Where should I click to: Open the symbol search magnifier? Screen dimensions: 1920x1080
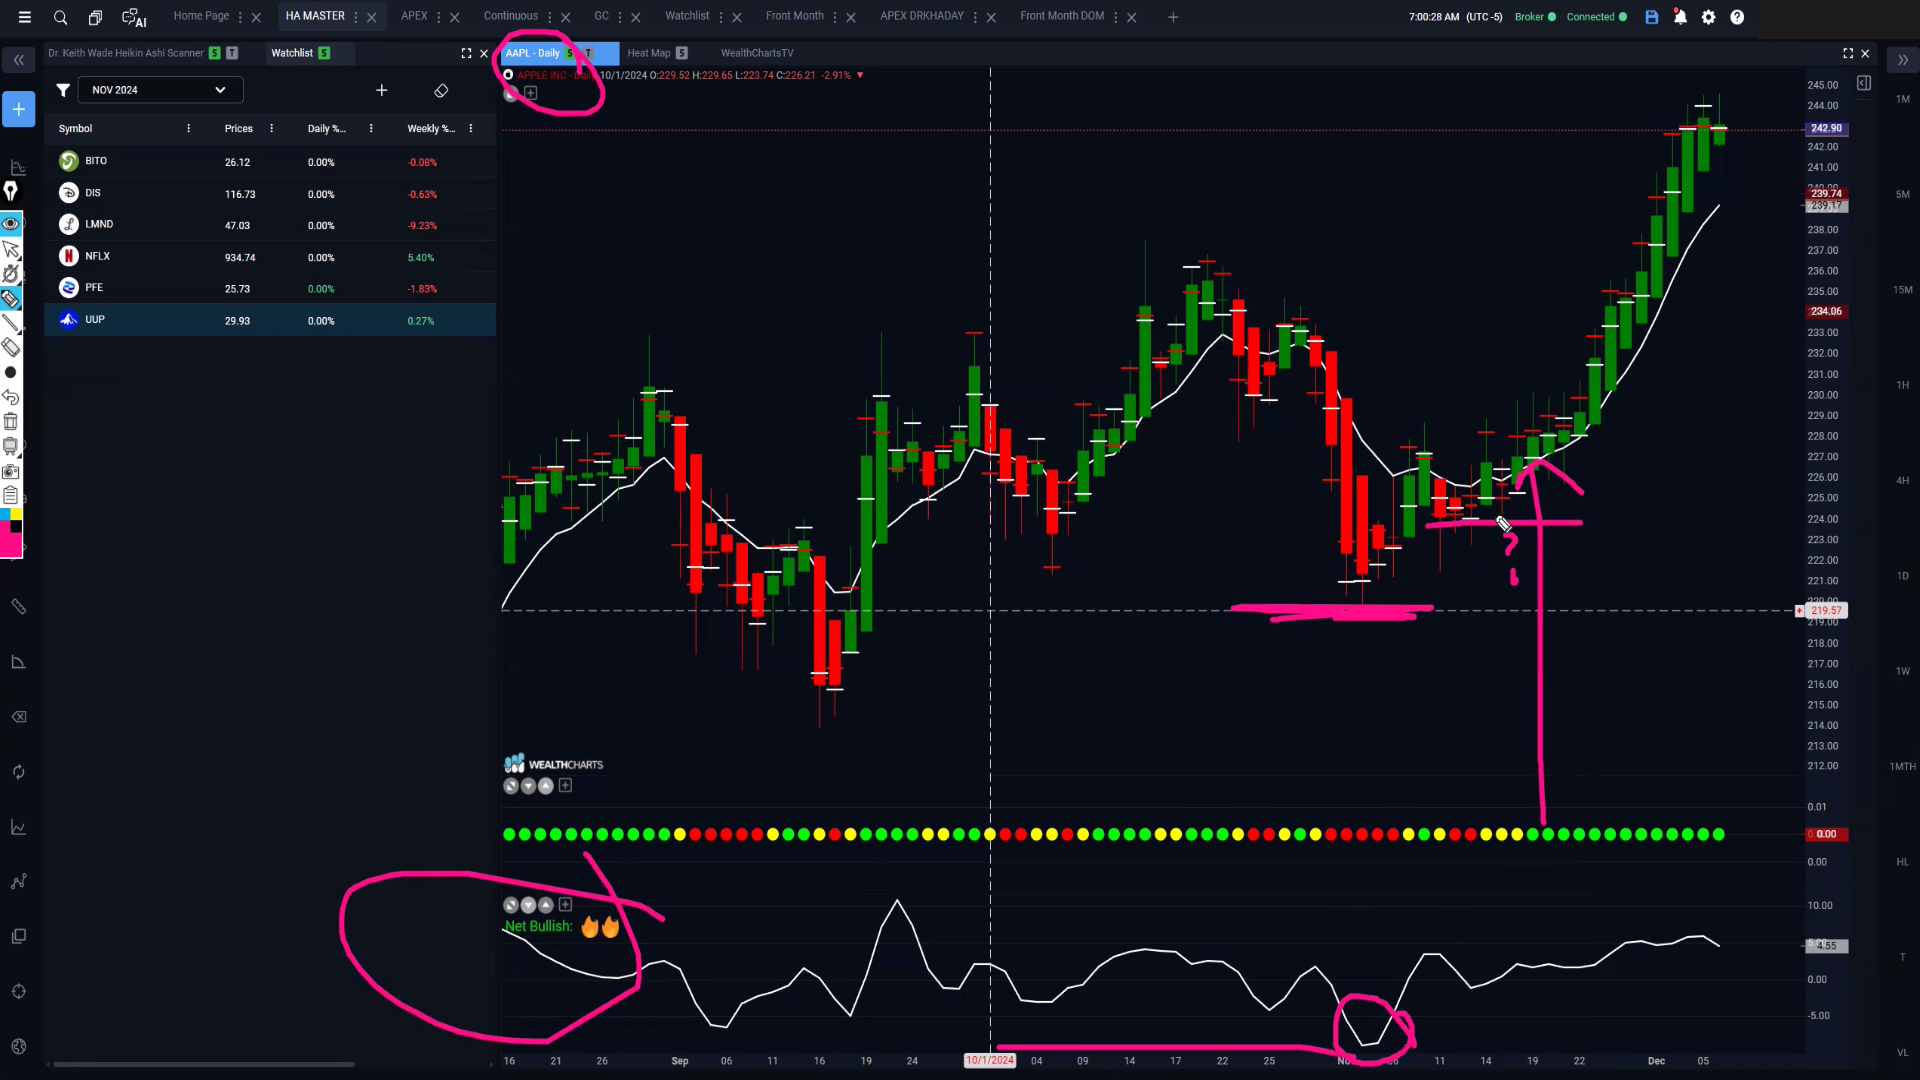pos(60,17)
